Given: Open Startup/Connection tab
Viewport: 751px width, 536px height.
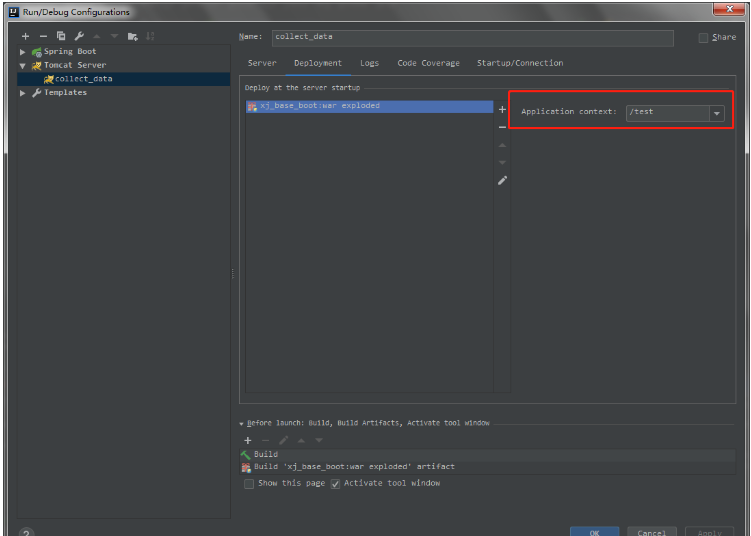Looking at the screenshot, I should [520, 63].
